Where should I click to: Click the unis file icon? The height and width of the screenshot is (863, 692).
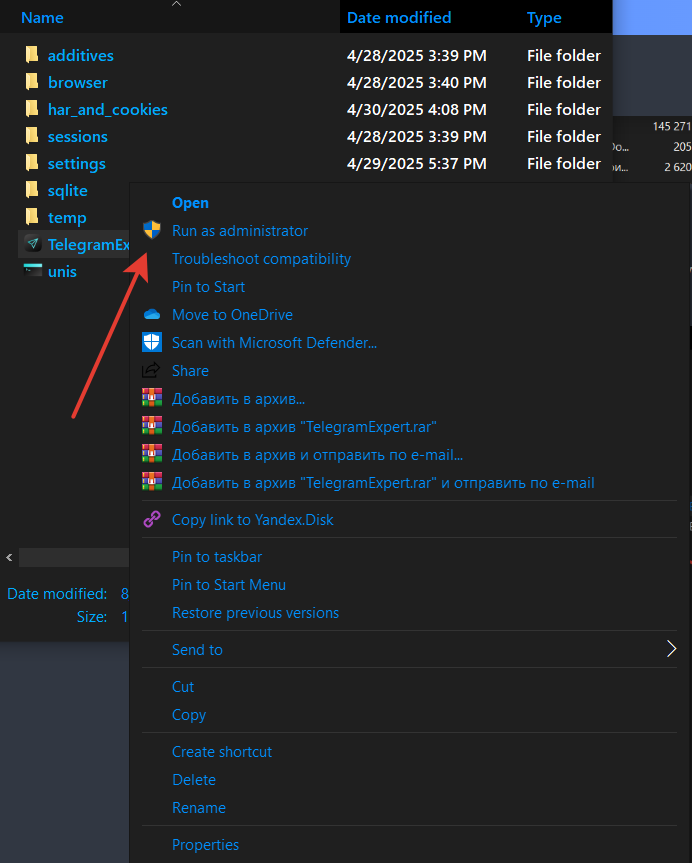pyautogui.click(x=33, y=272)
